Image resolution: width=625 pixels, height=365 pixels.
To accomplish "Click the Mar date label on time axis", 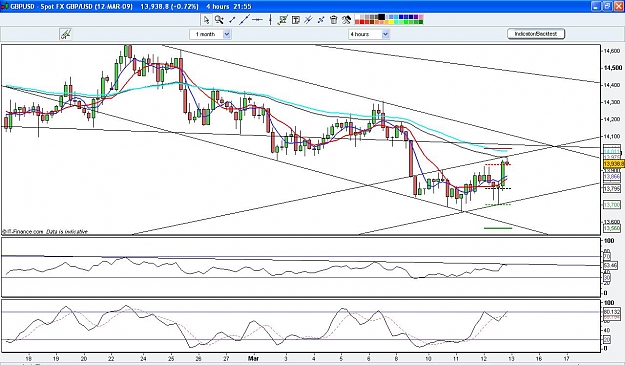I will pyautogui.click(x=254, y=358).
